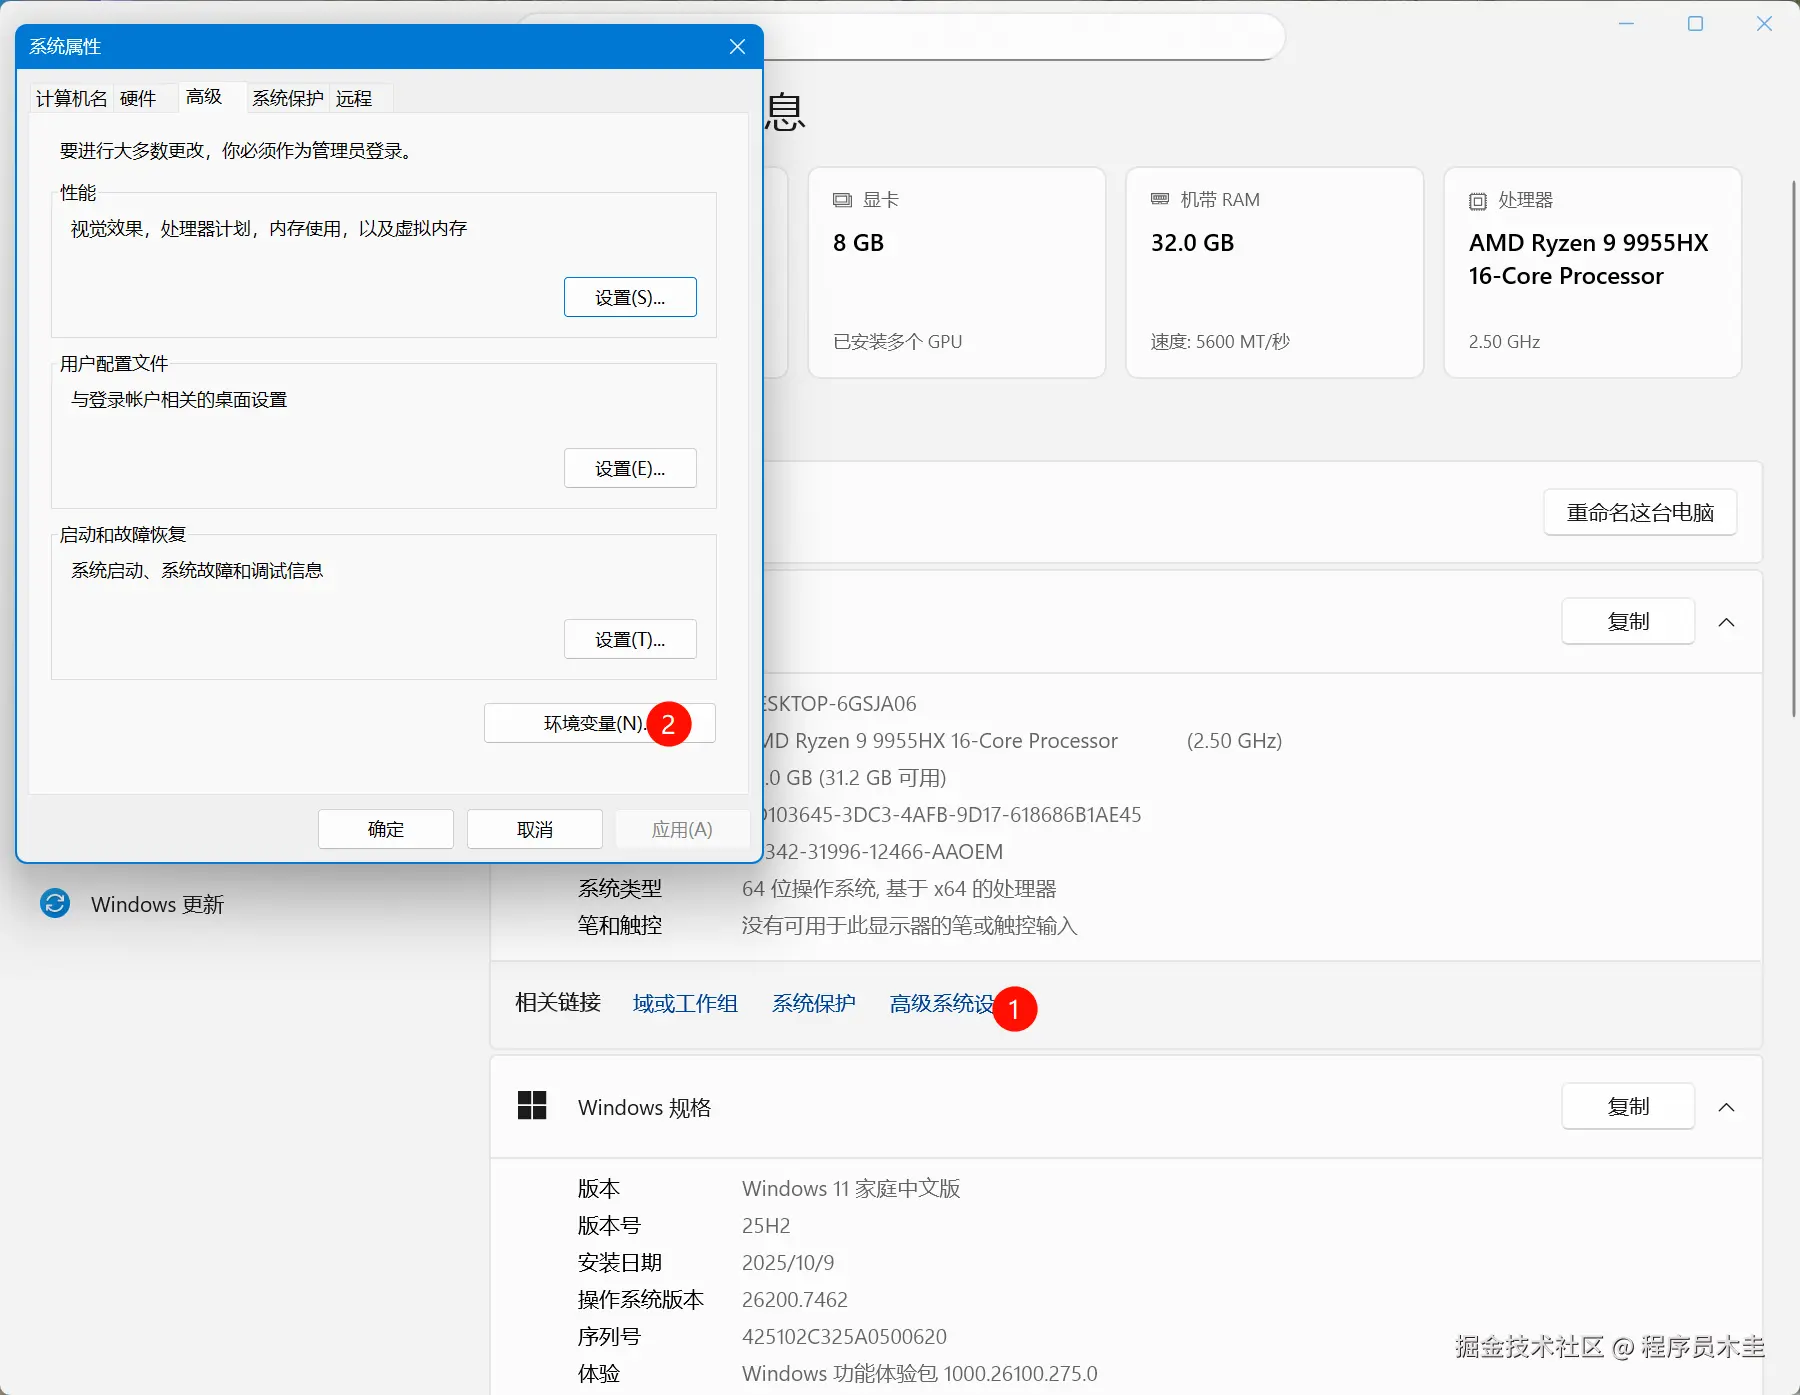Click the graphics card icon on 显卡 card
Image resolution: width=1800 pixels, height=1395 pixels.
pos(843,200)
